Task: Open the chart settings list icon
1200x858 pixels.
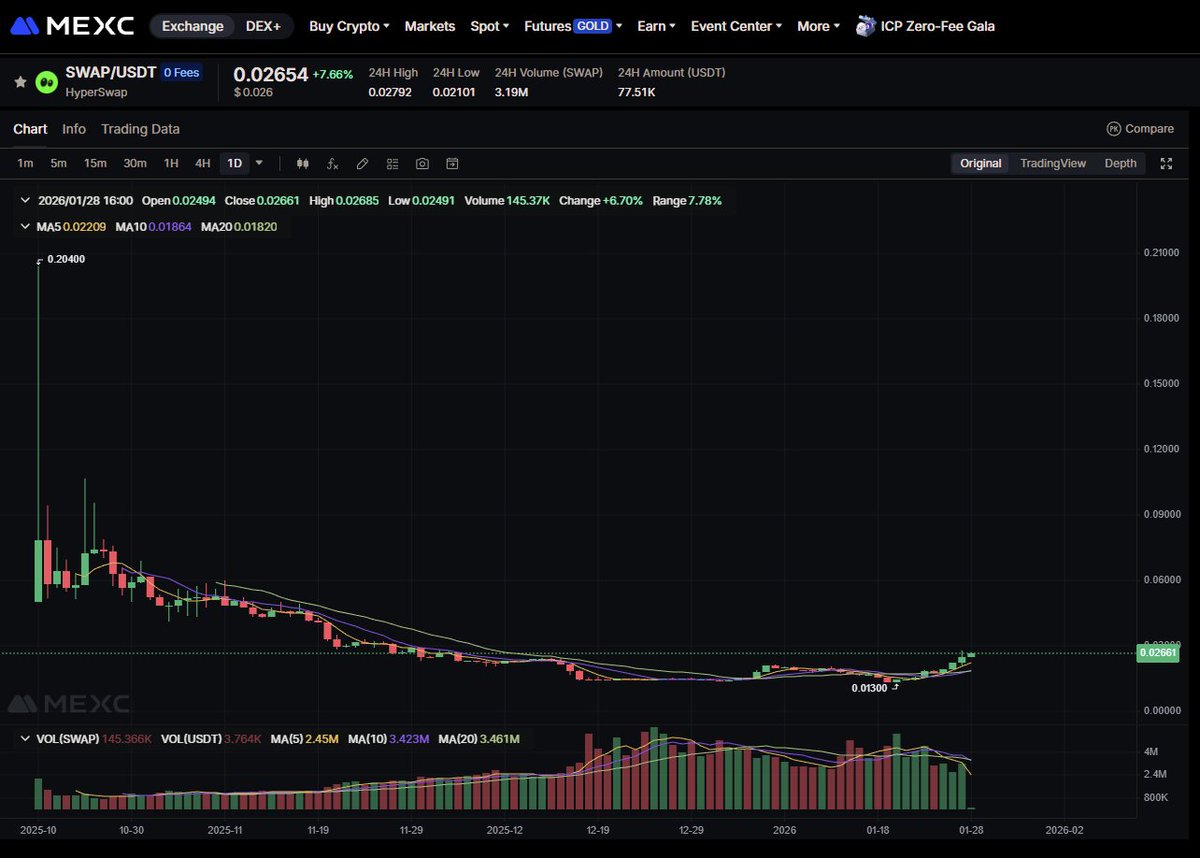Action: coord(392,163)
